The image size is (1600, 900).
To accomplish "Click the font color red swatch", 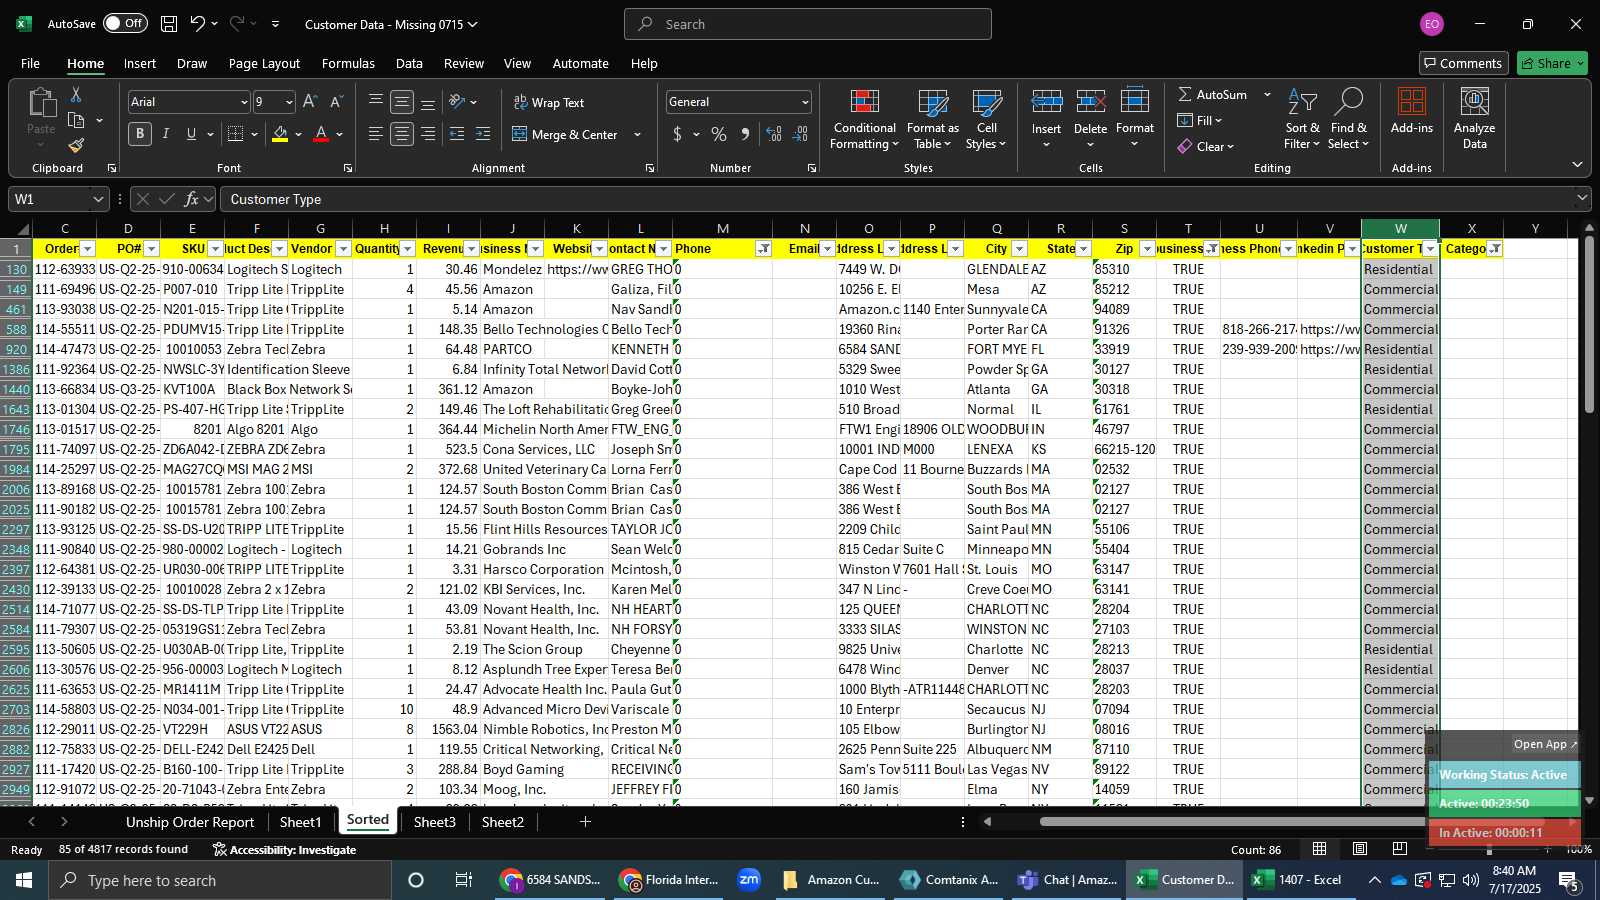I will pos(321,134).
